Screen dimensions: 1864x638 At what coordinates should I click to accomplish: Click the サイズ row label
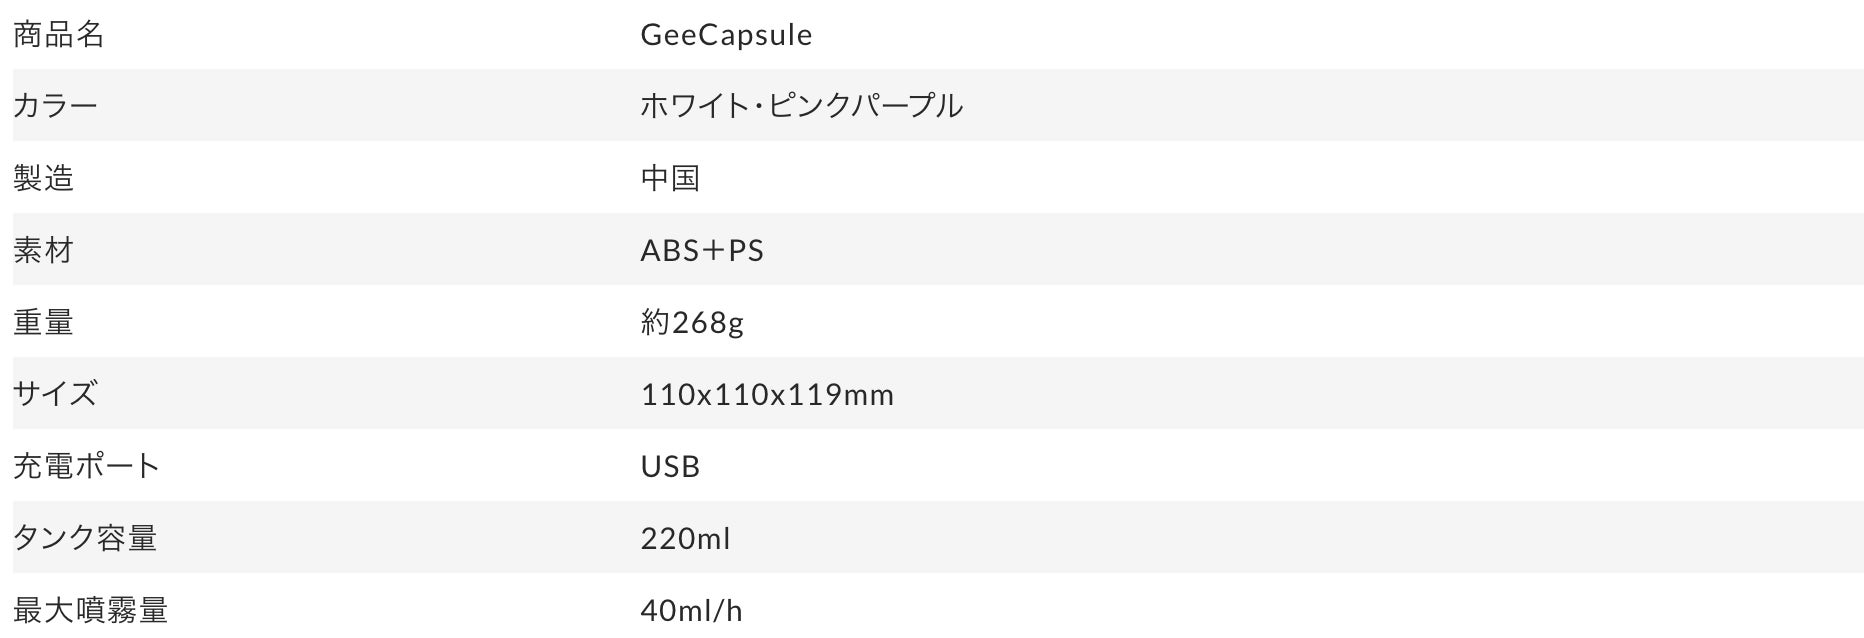(x=55, y=394)
